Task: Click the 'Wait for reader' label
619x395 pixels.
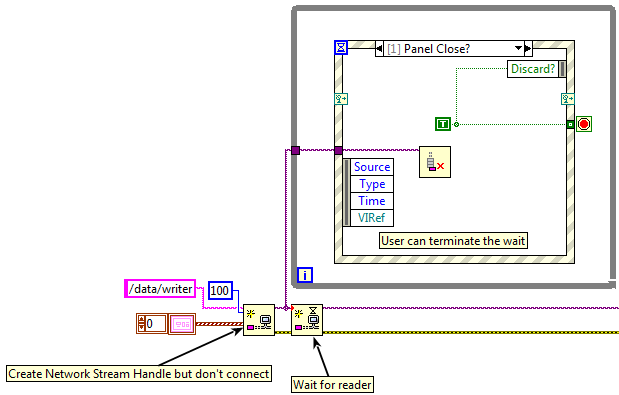Action: (332, 384)
